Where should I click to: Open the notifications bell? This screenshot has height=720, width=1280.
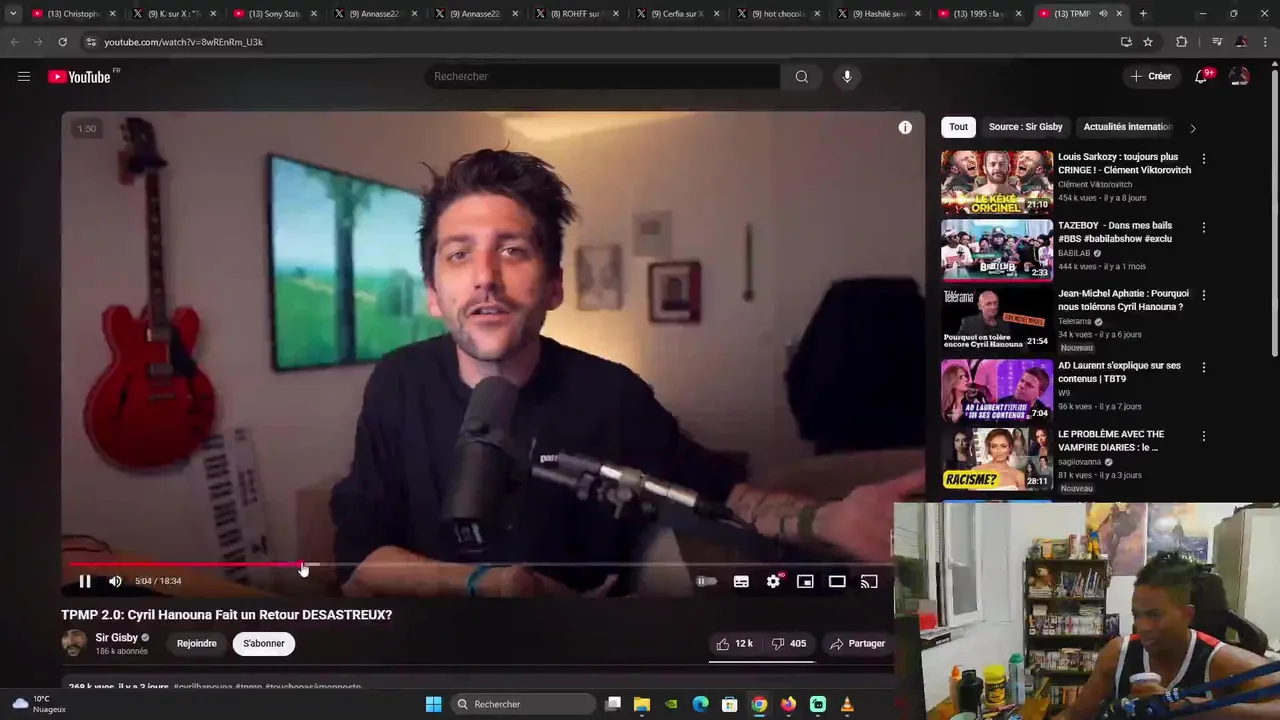pyautogui.click(x=1202, y=77)
